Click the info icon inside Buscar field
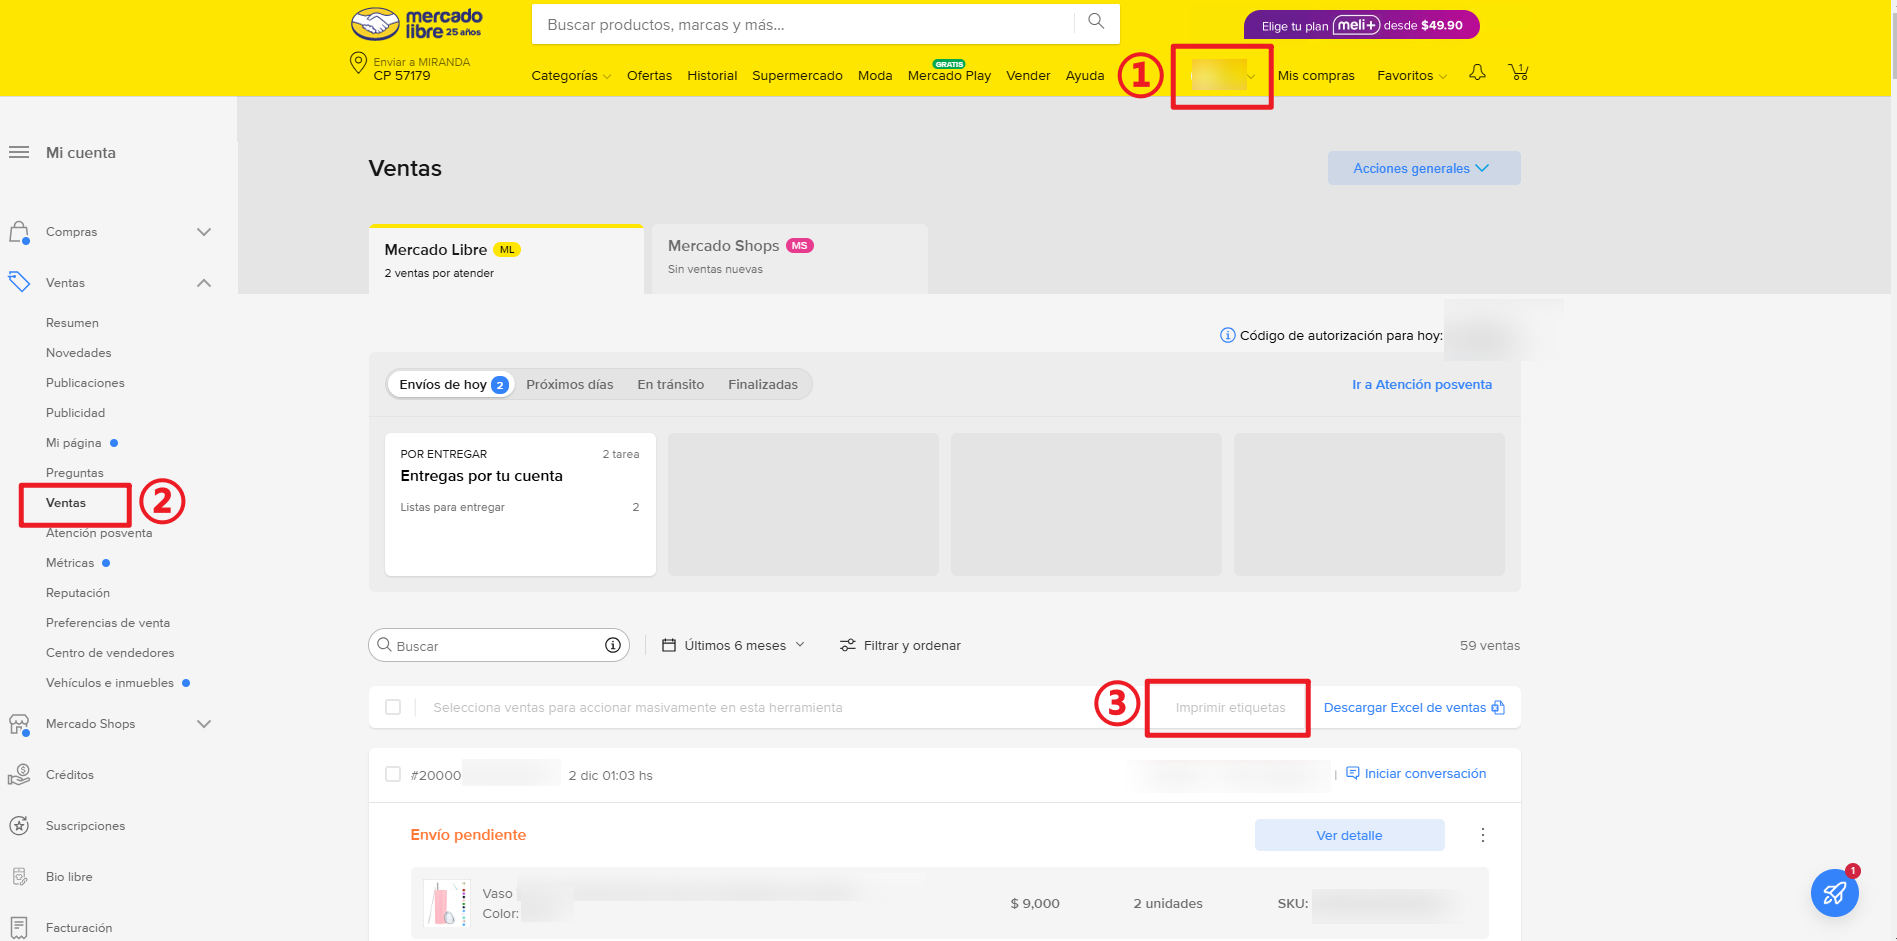The height and width of the screenshot is (941, 1897). point(613,646)
